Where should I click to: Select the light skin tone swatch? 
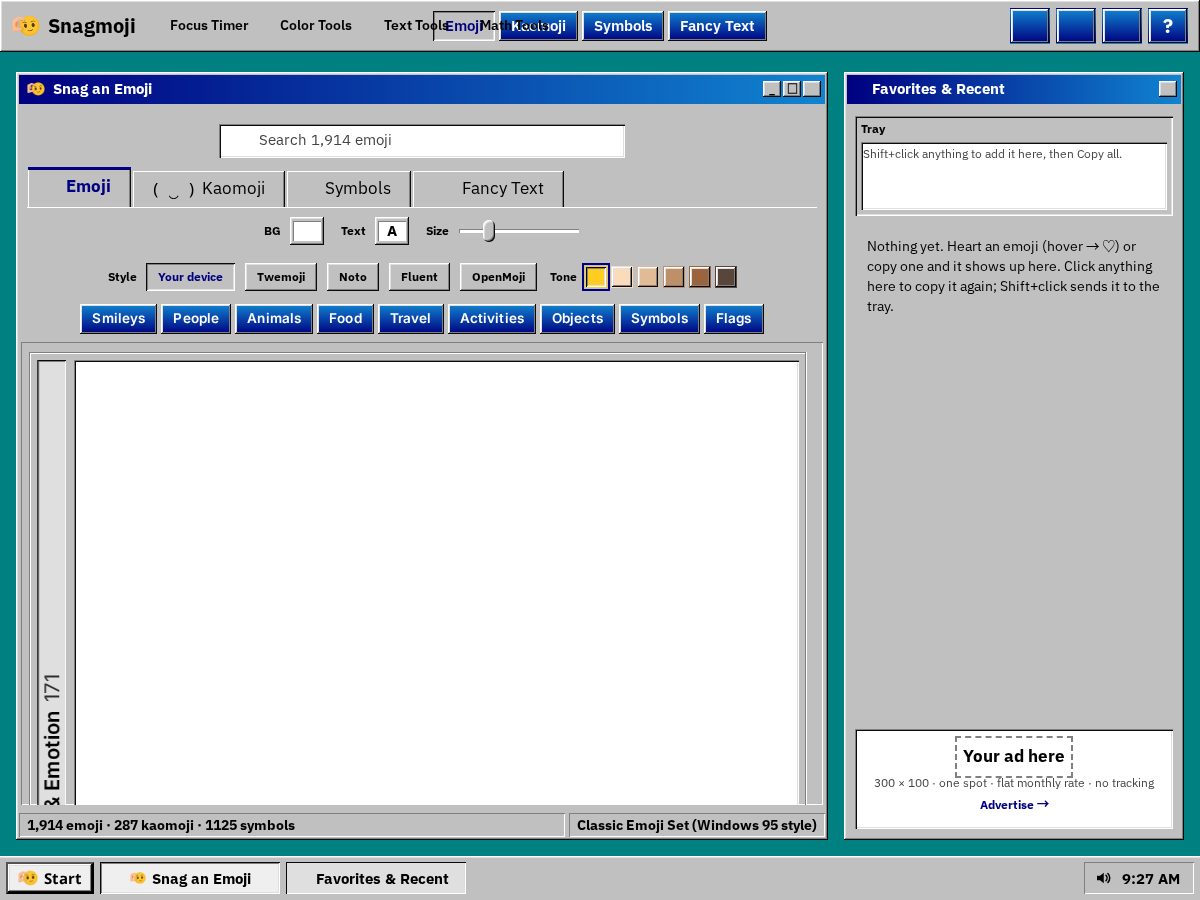622,277
